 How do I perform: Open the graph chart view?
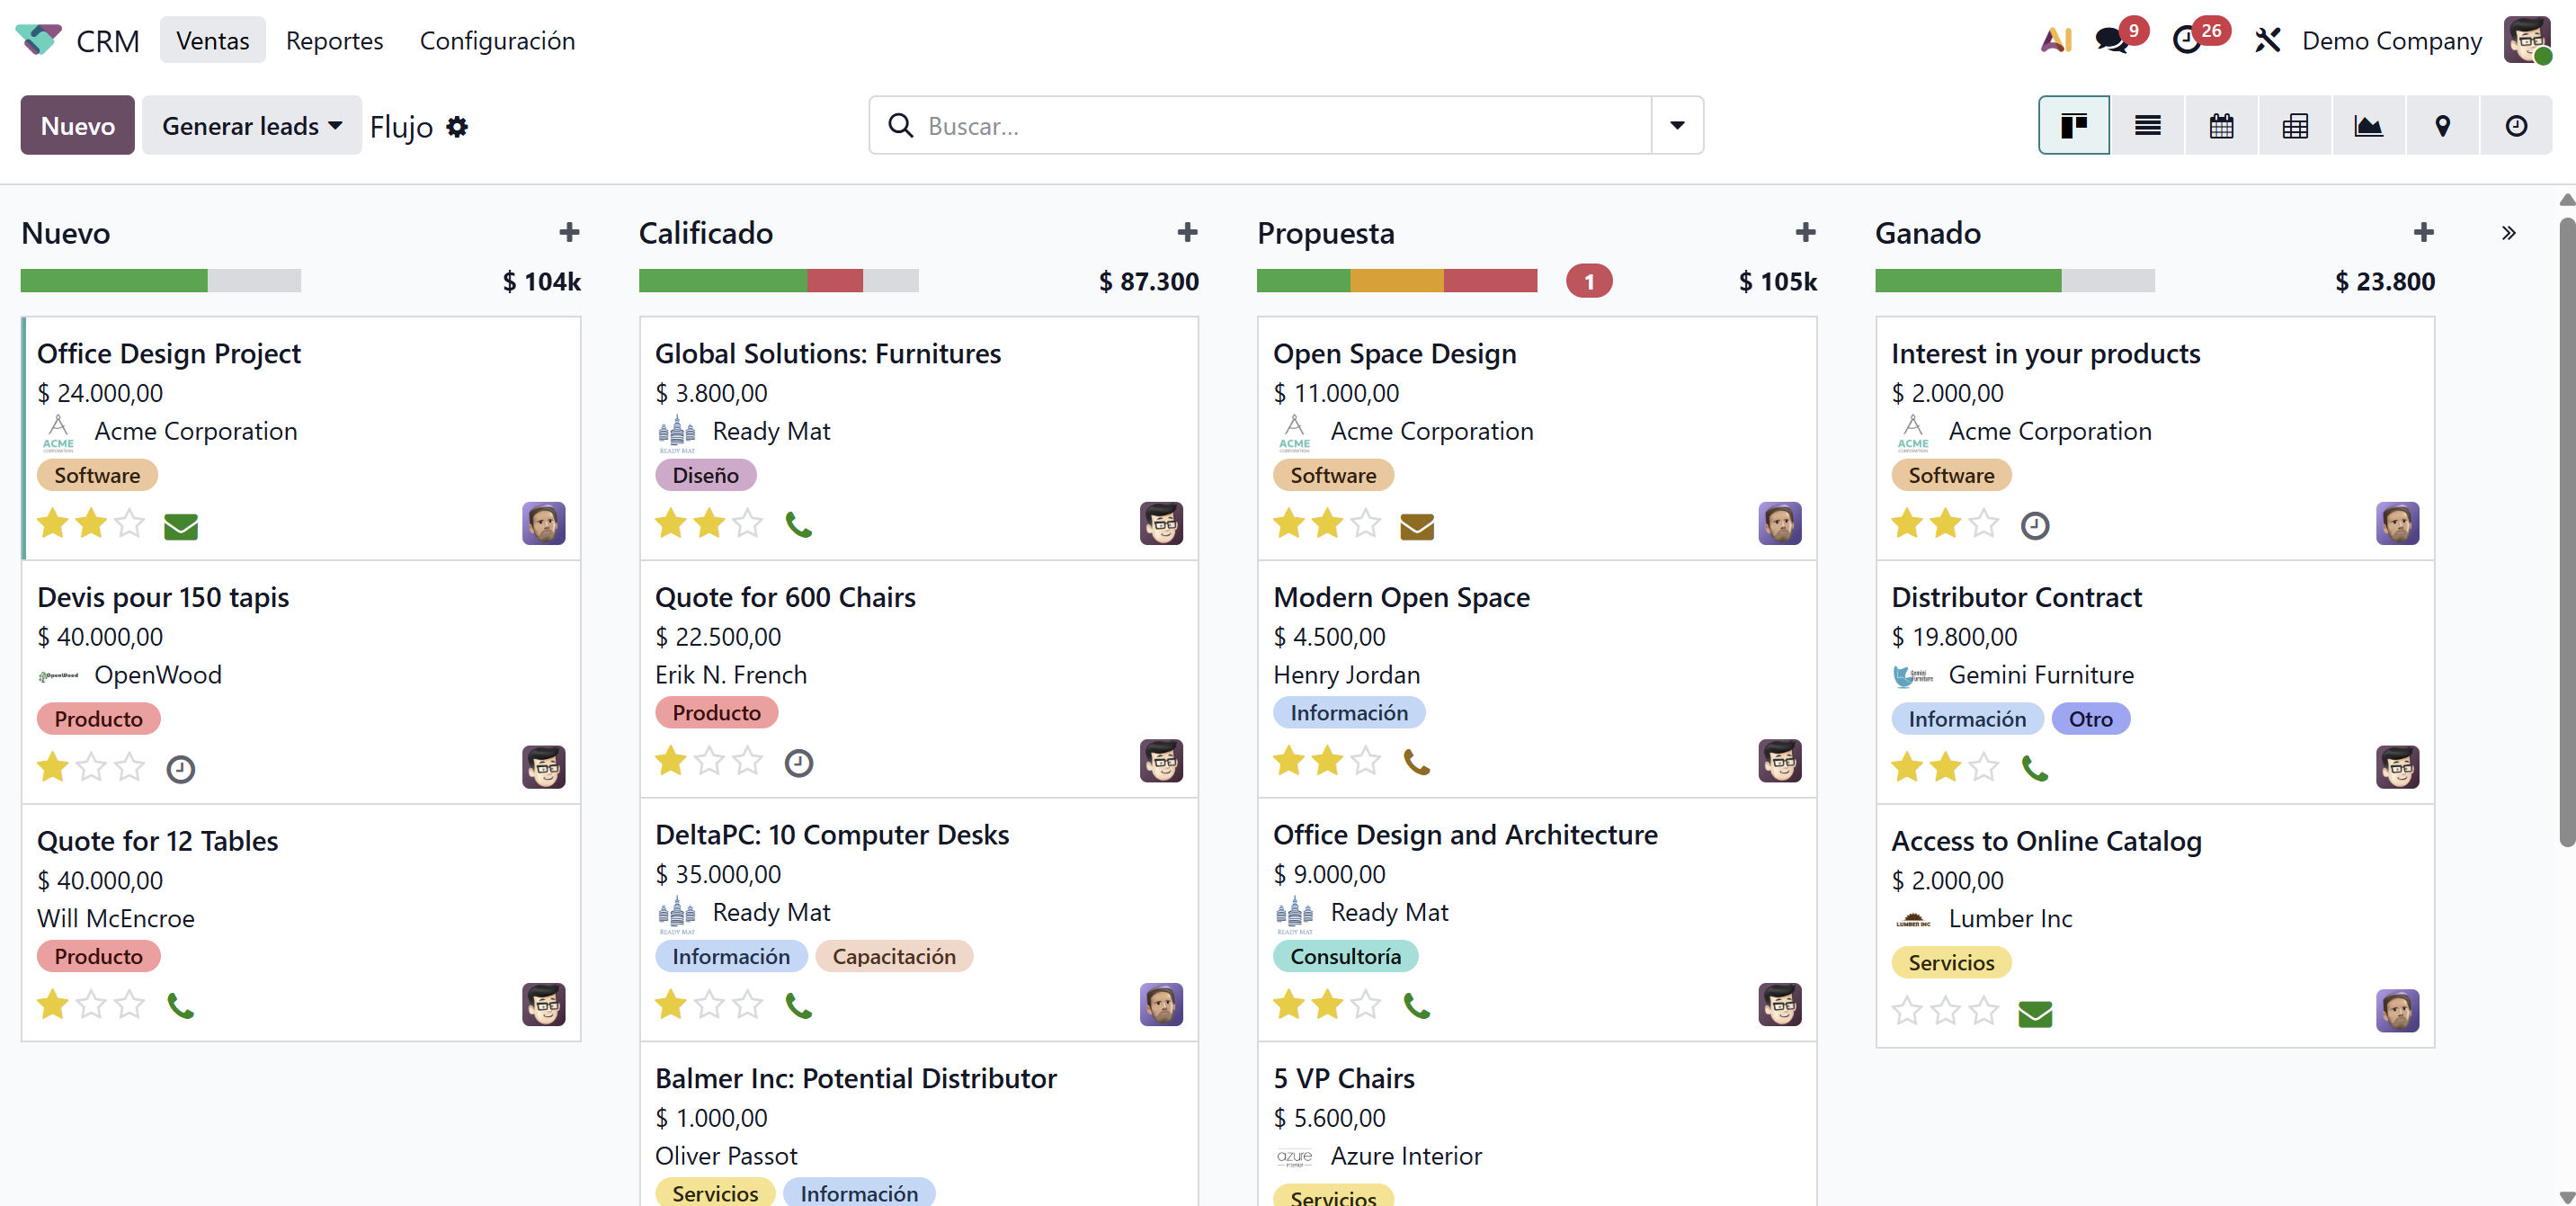(2368, 126)
